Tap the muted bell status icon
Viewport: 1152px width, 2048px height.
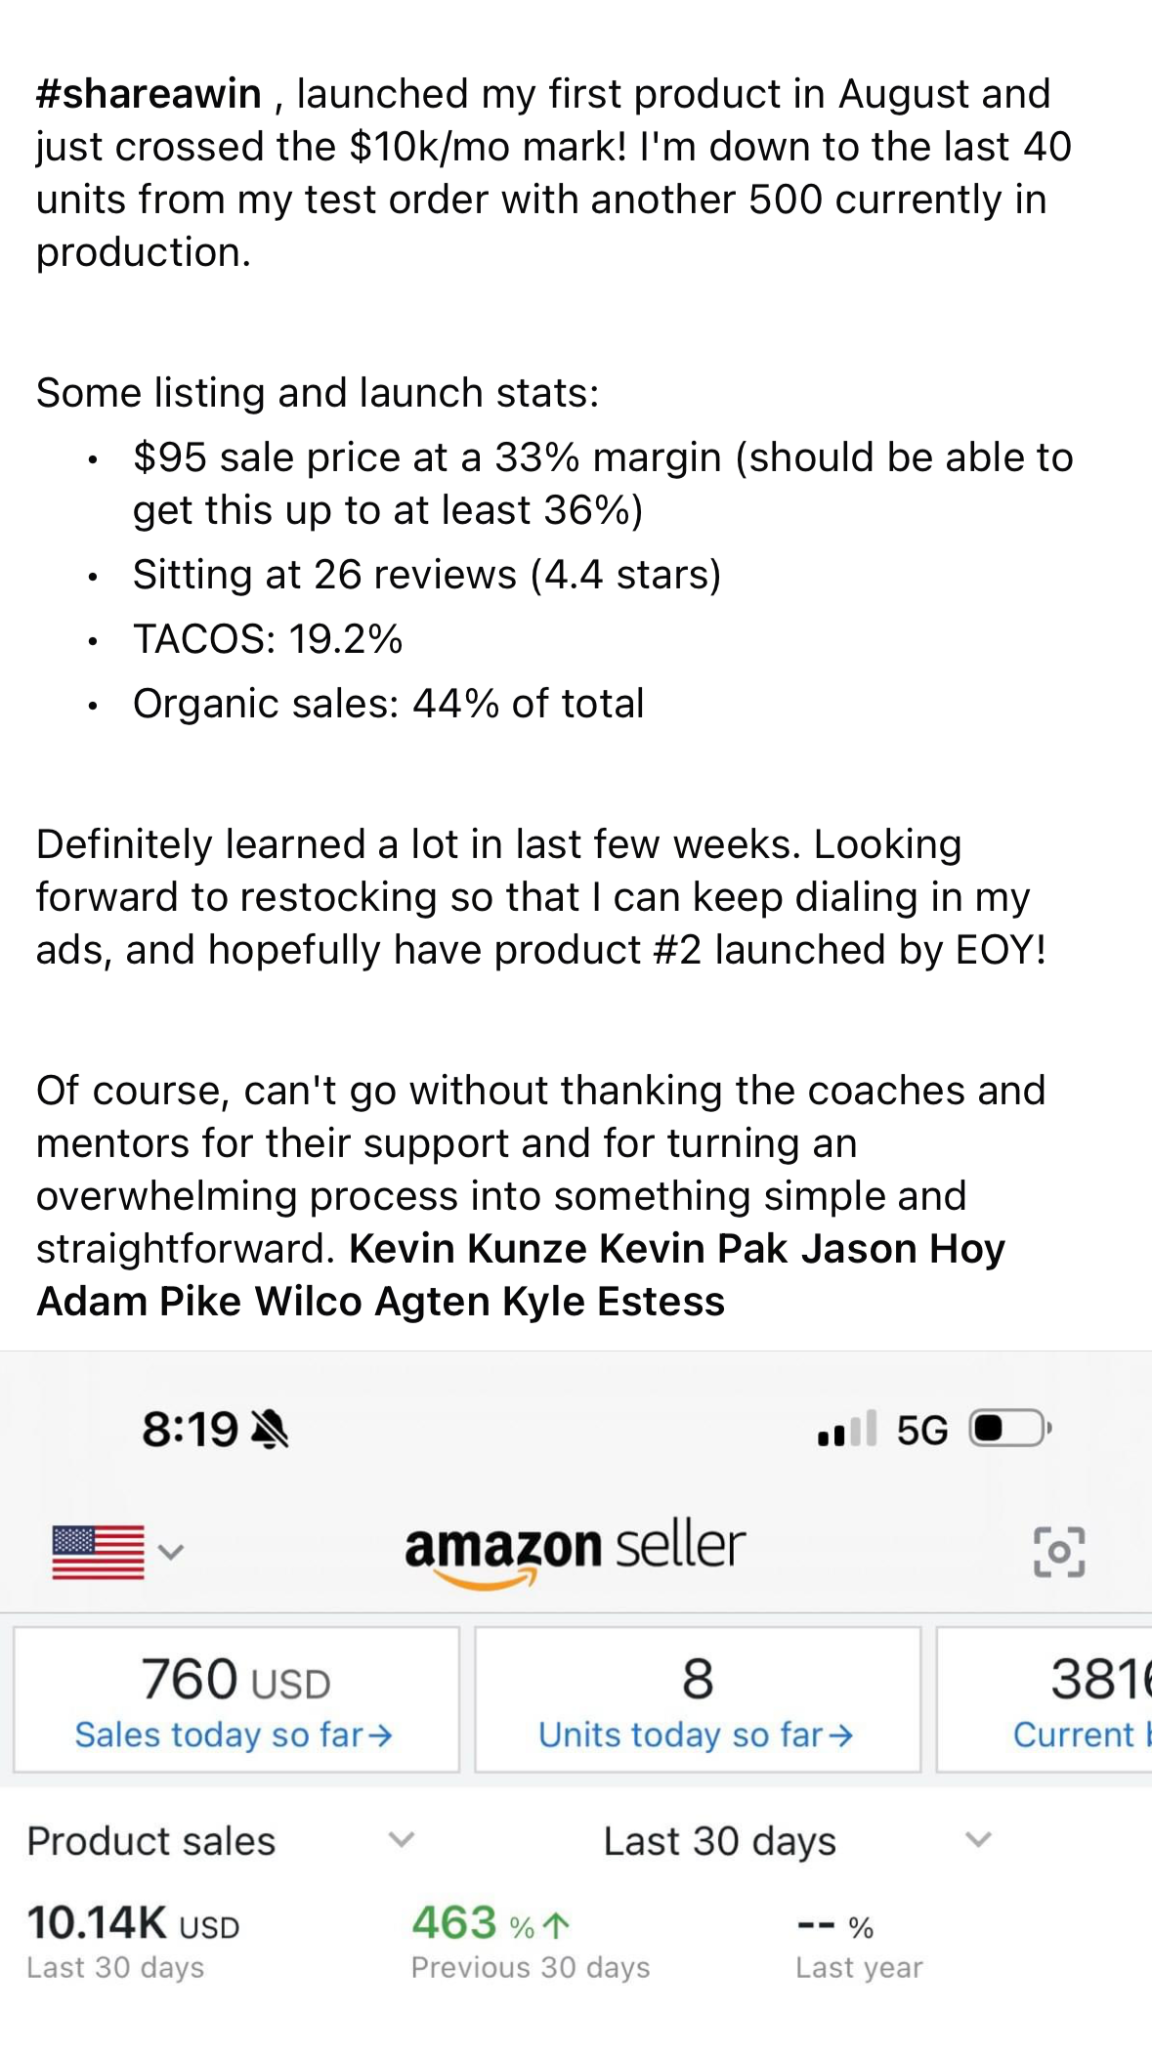click(x=270, y=1430)
